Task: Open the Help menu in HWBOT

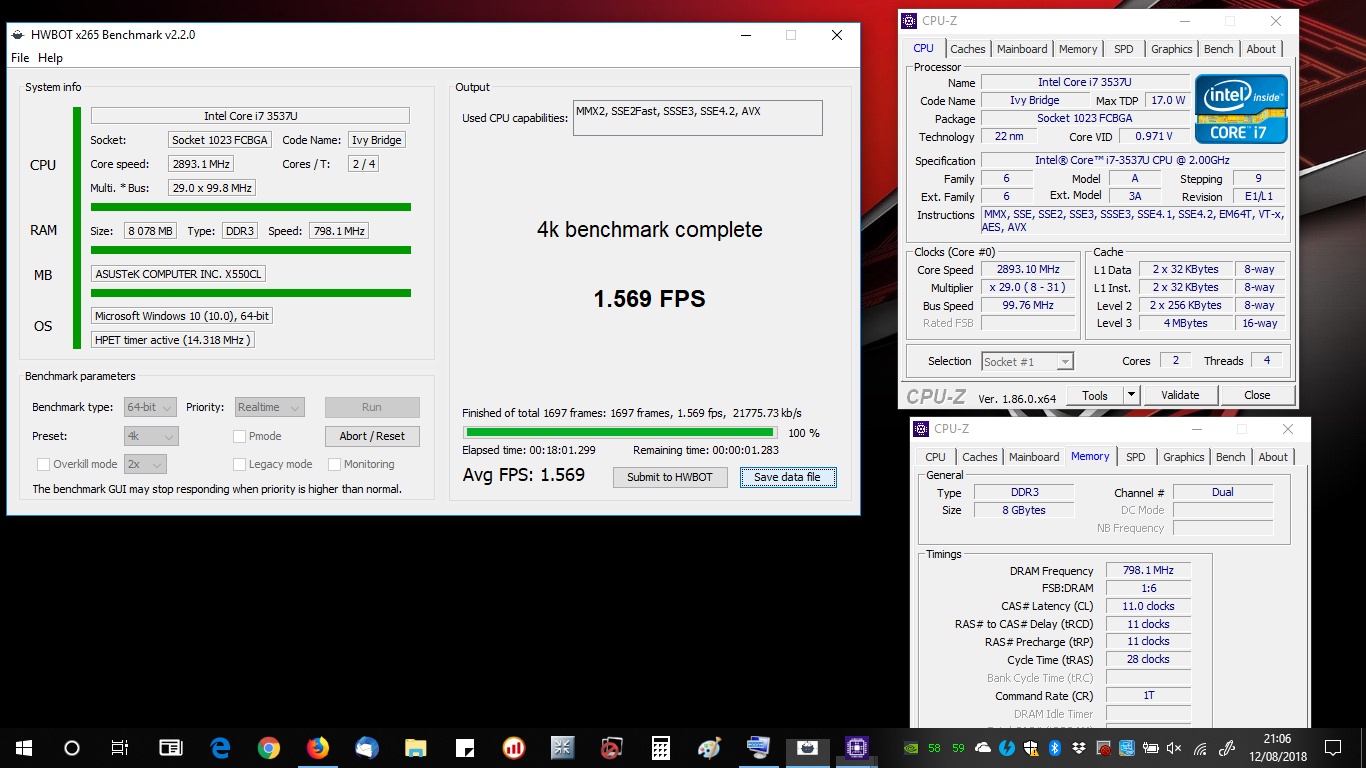Action: tap(50, 58)
